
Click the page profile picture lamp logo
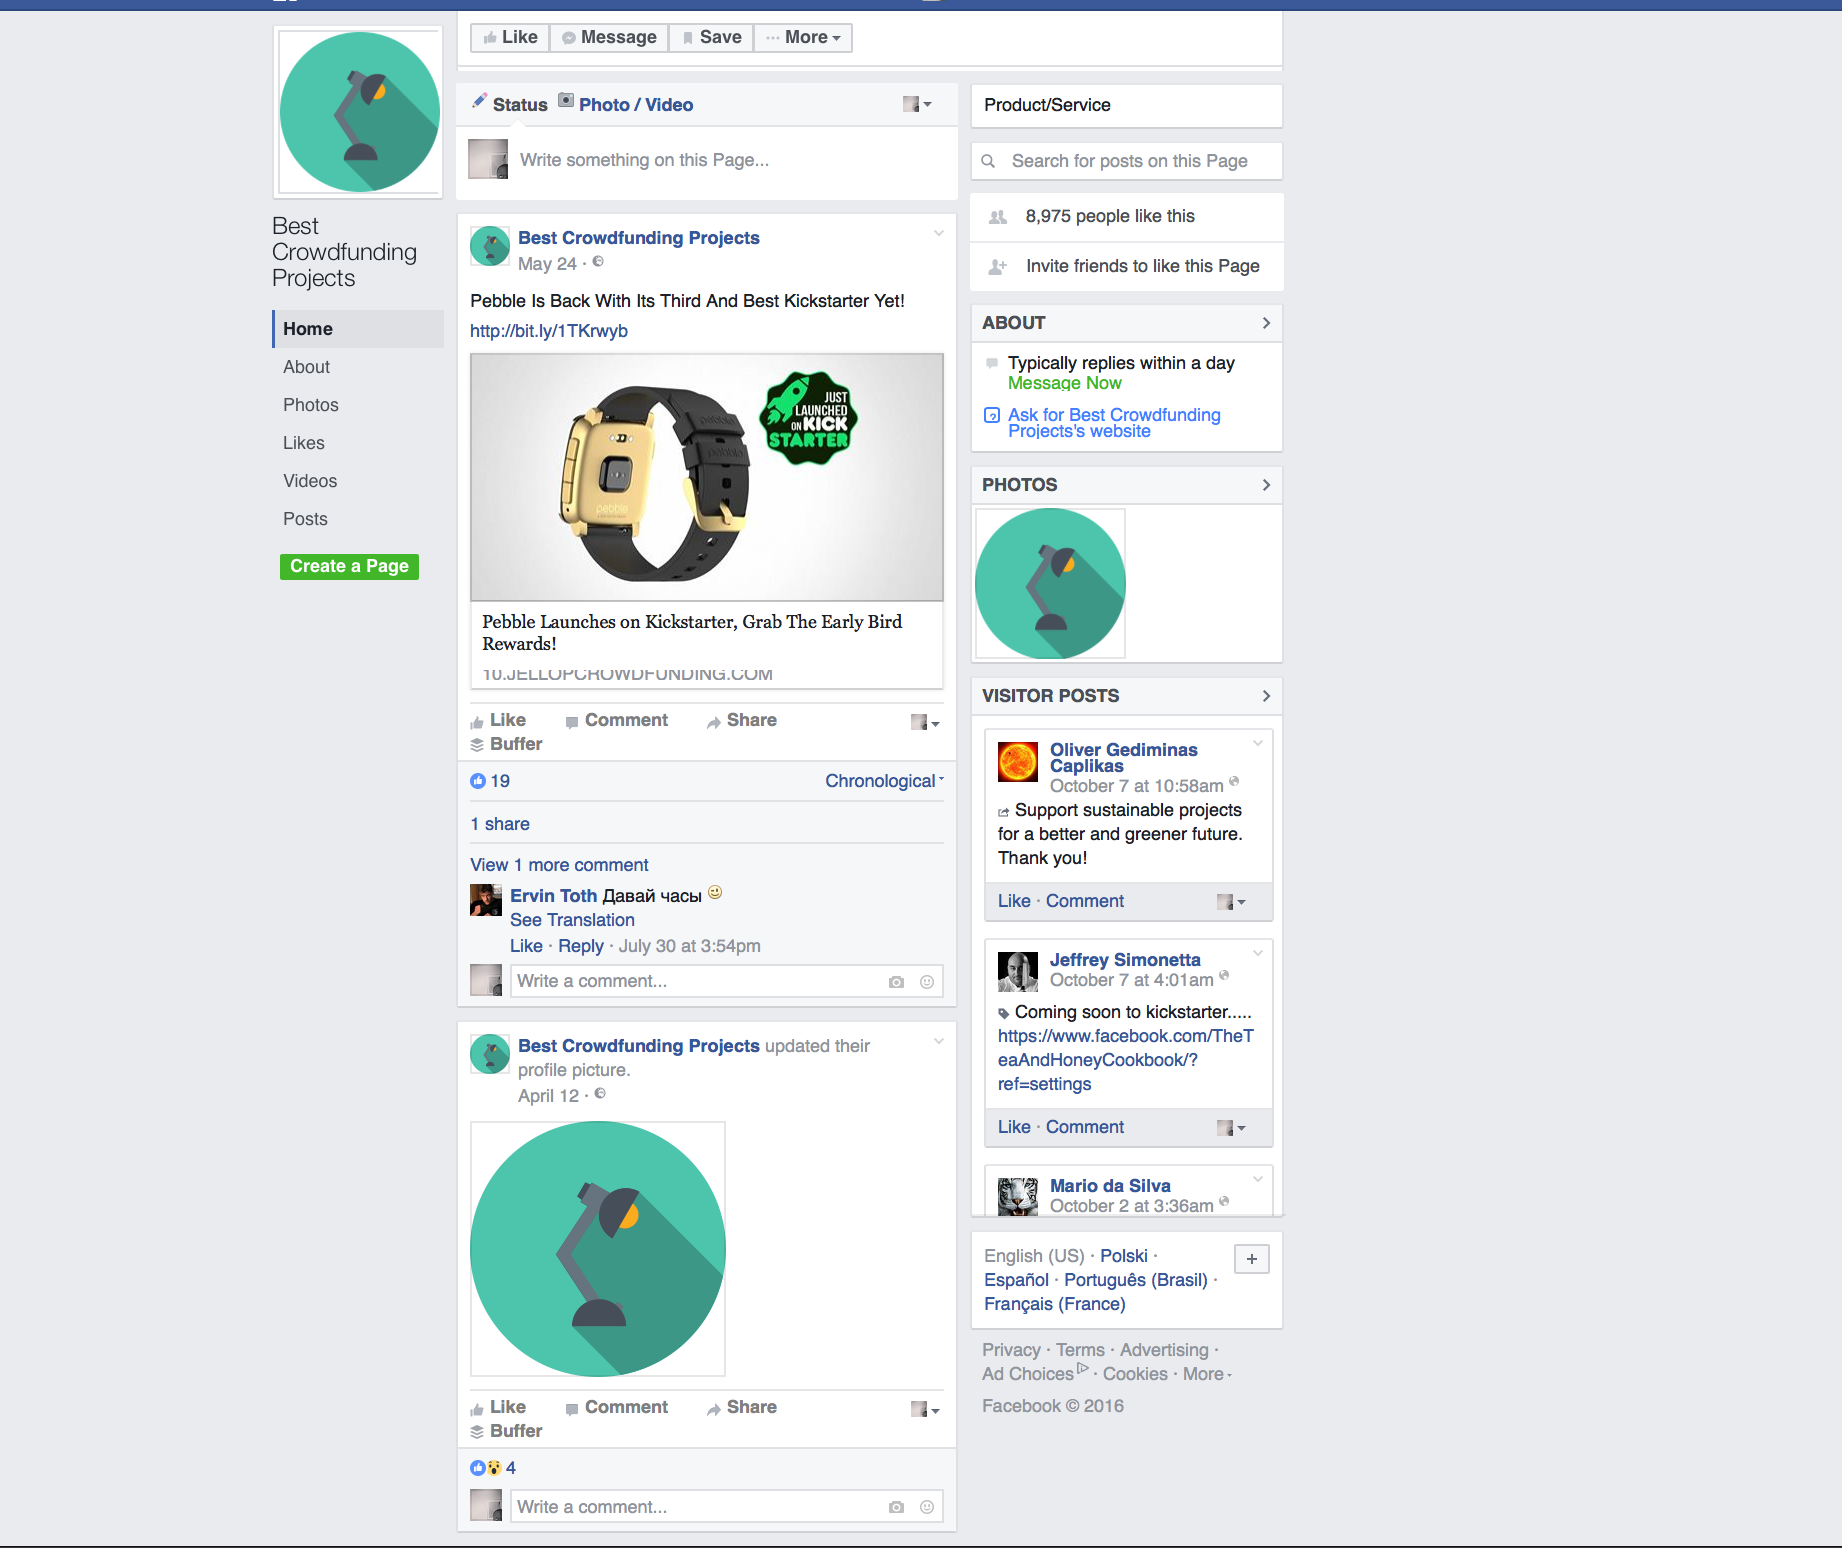coord(359,112)
